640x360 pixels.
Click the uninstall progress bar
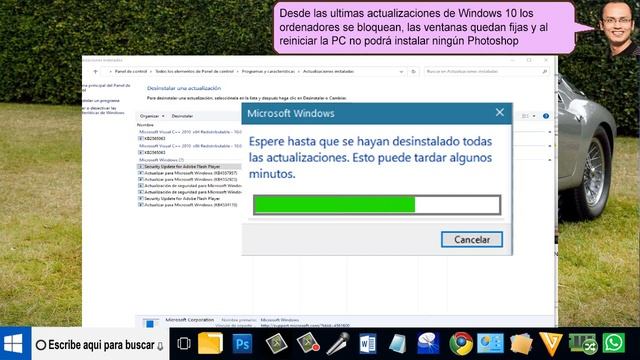tap(377, 205)
